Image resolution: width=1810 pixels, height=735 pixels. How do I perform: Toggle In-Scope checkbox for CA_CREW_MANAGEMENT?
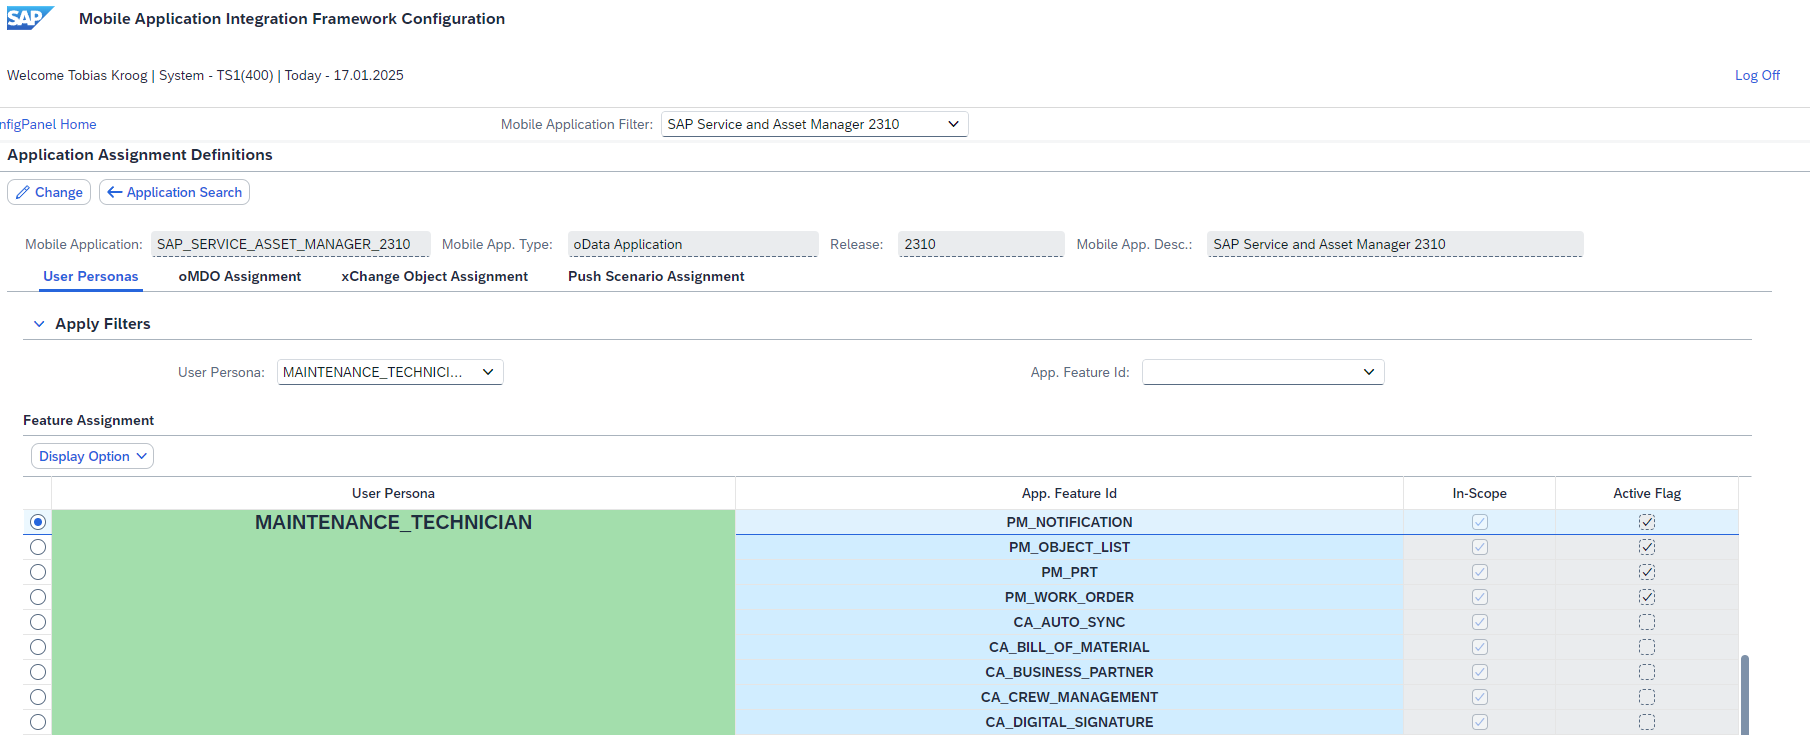(1480, 697)
